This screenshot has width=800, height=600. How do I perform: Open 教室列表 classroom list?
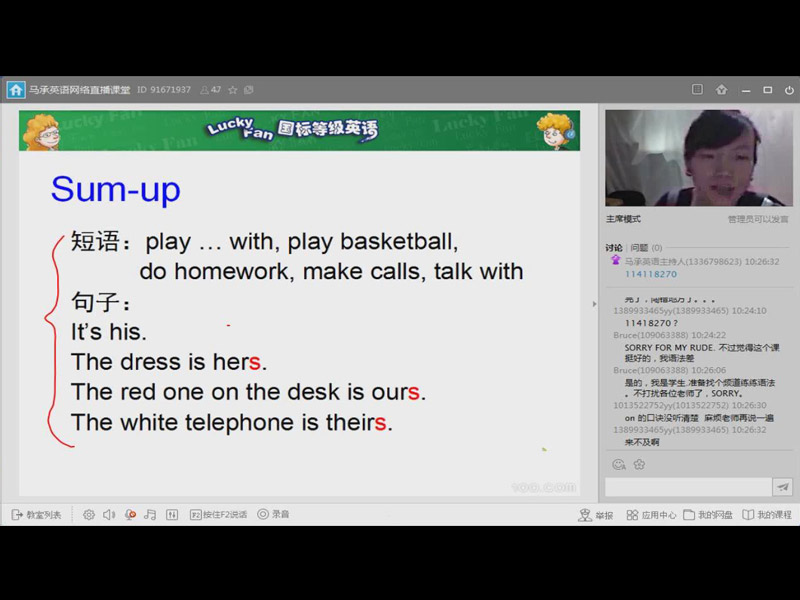36,514
